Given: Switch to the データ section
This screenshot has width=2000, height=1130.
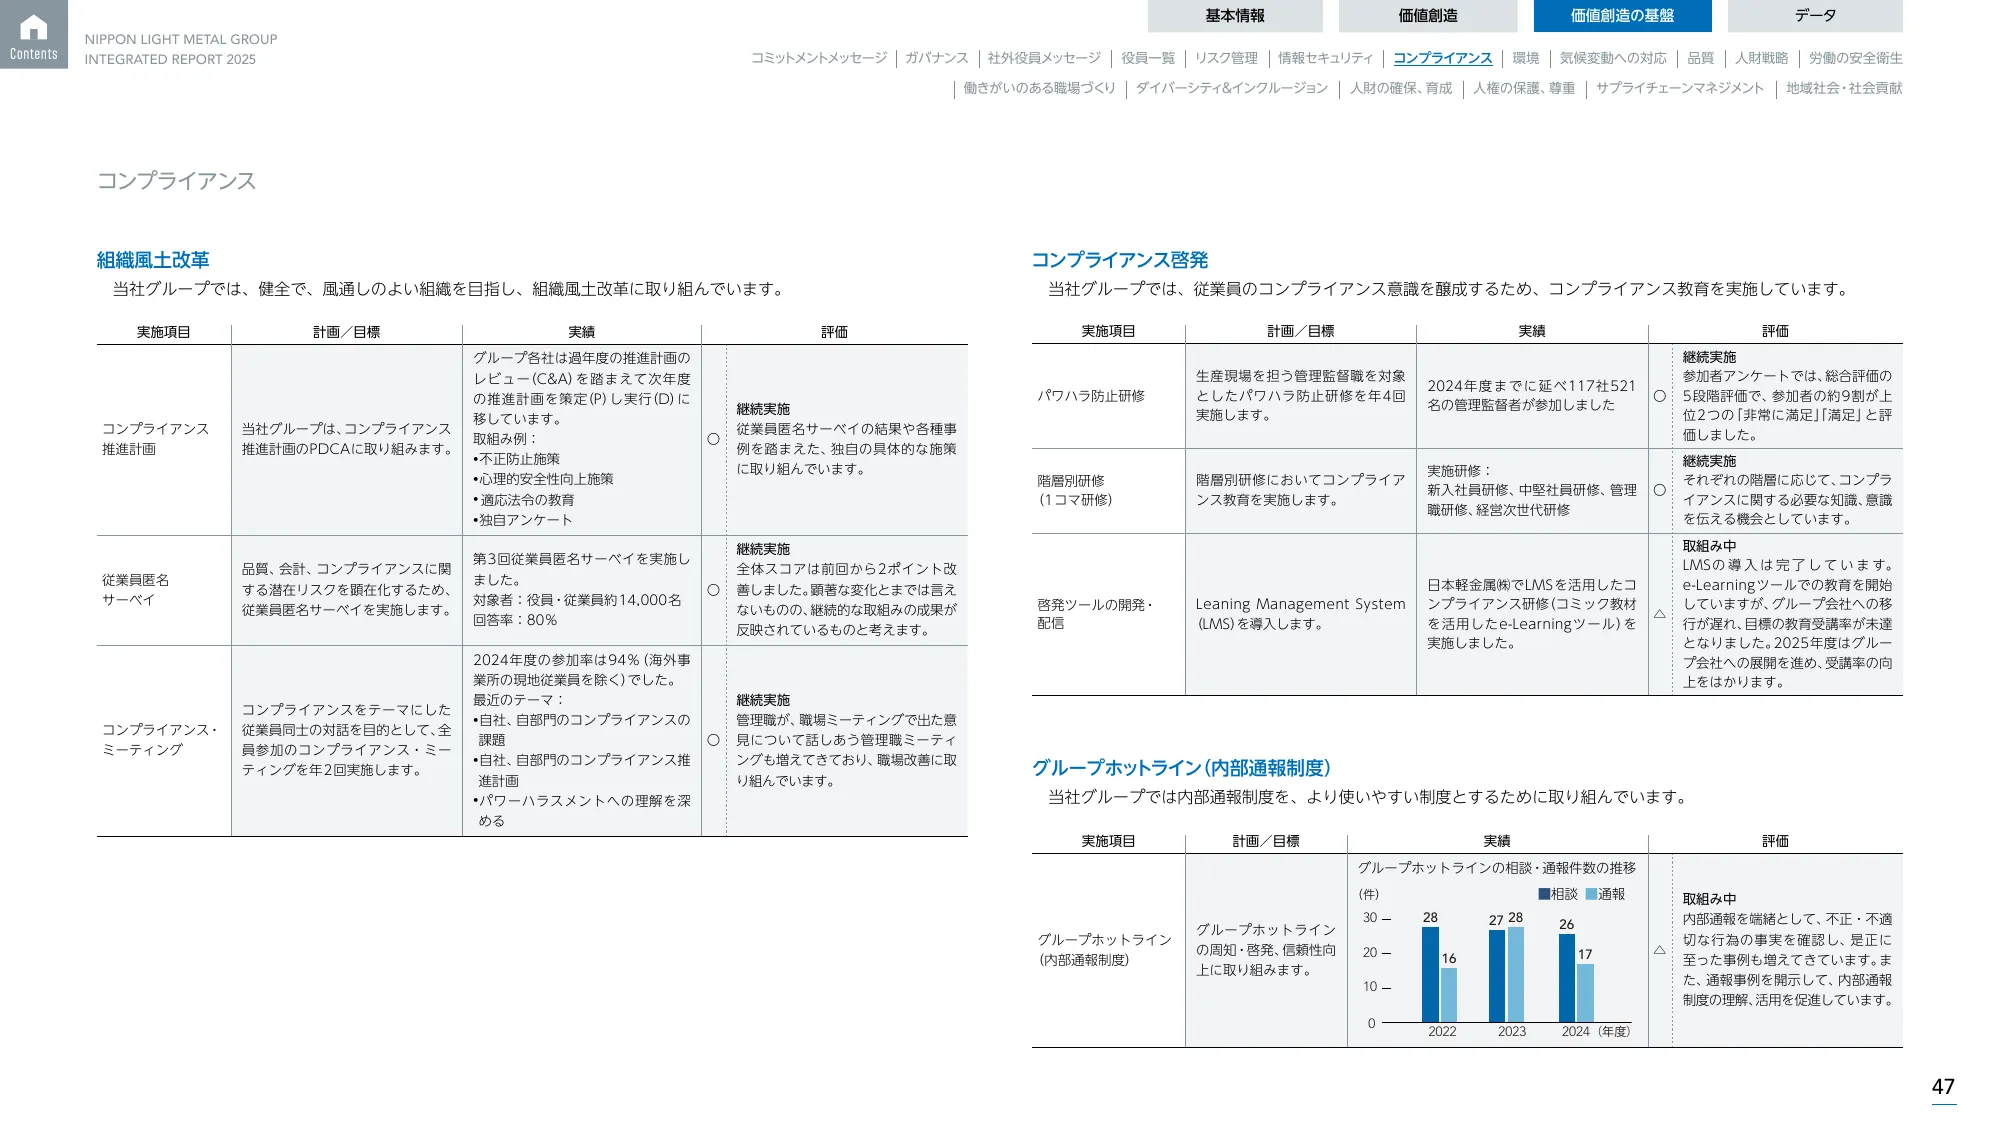Looking at the screenshot, I should click(x=1815, y=15).
